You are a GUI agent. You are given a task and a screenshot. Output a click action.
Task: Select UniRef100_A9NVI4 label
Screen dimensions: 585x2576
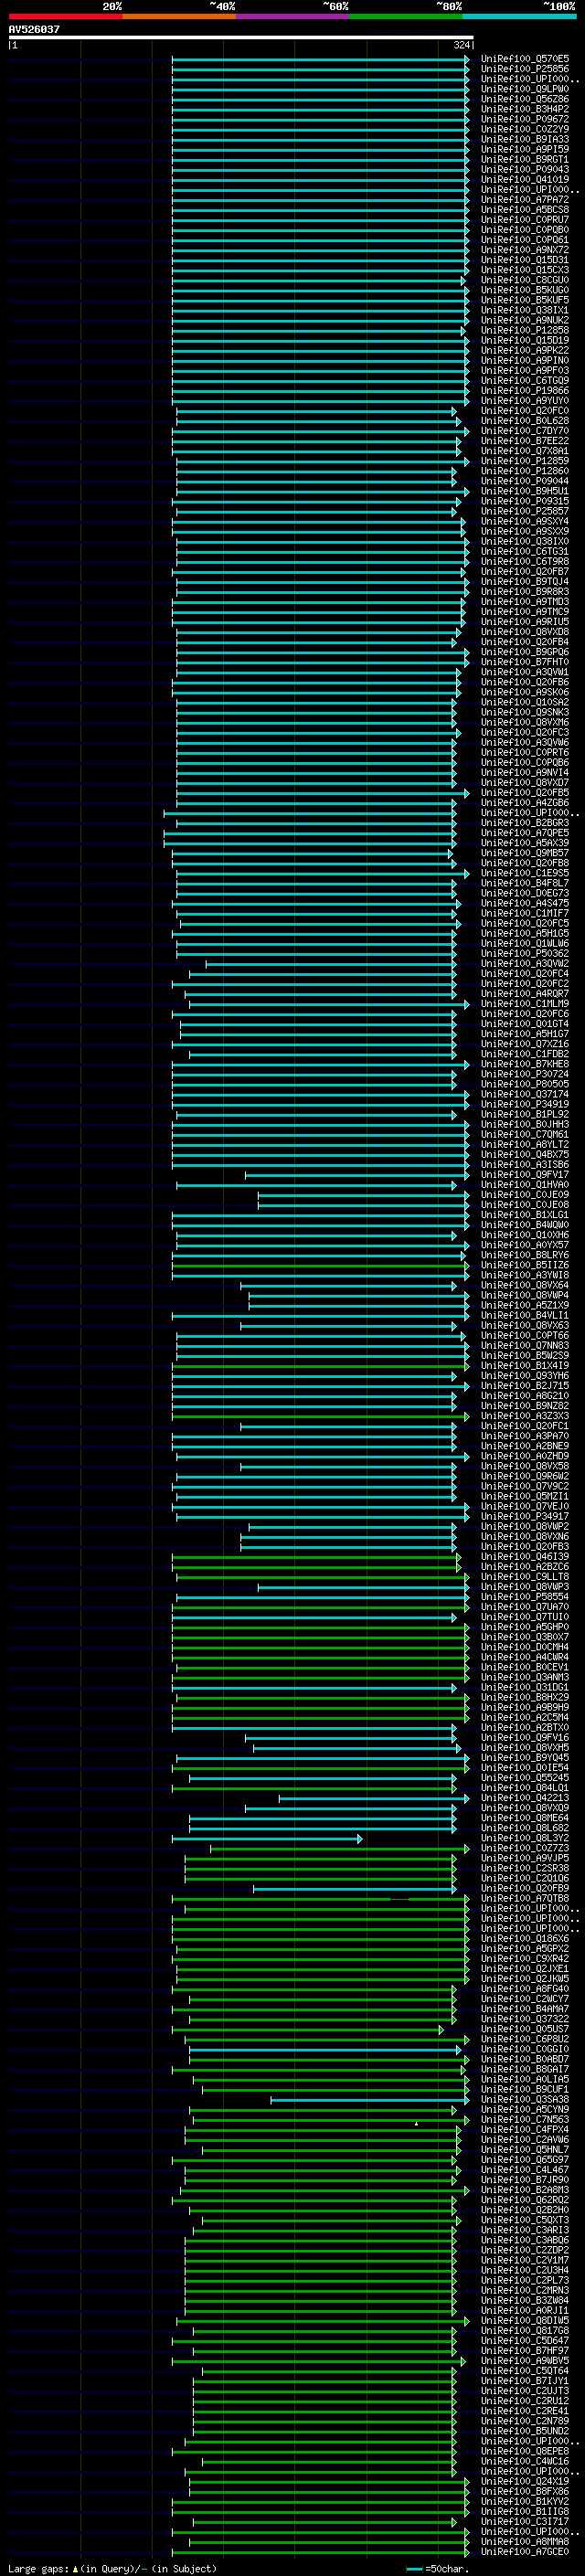[x=525, y=773]
